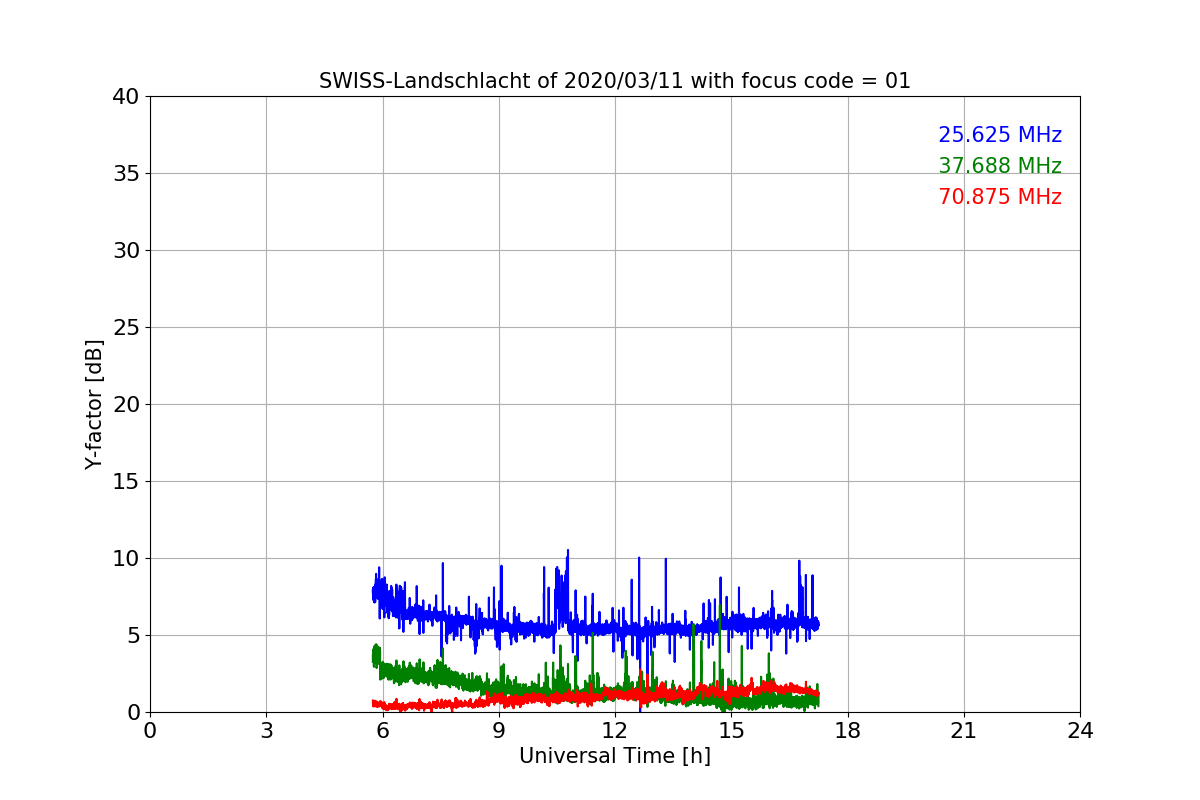The image size is (1200, 800).
Task: Click the plot title SWISS-Landschlacht of 2020/03/11
Action: click(x=615, y=81)
